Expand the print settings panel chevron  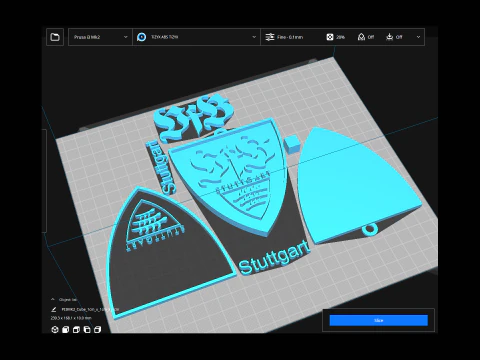point(418,37)
